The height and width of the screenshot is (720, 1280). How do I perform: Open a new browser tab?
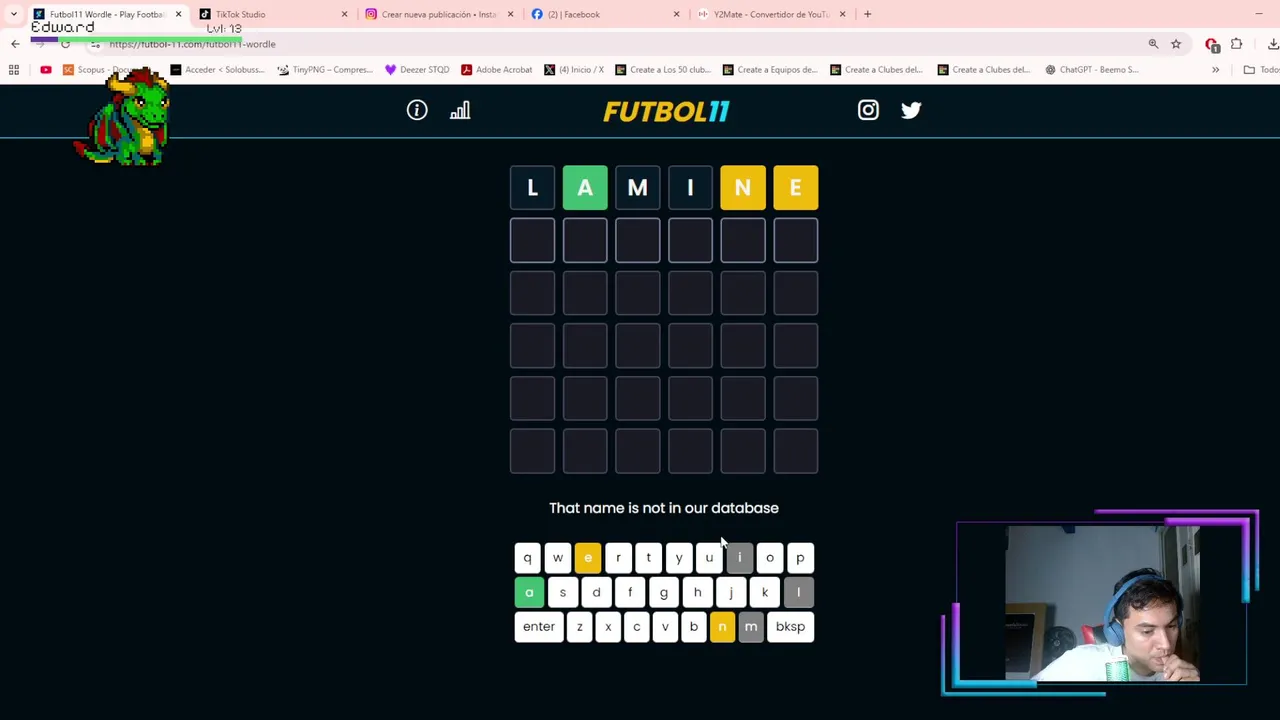(x=867, y=14)
